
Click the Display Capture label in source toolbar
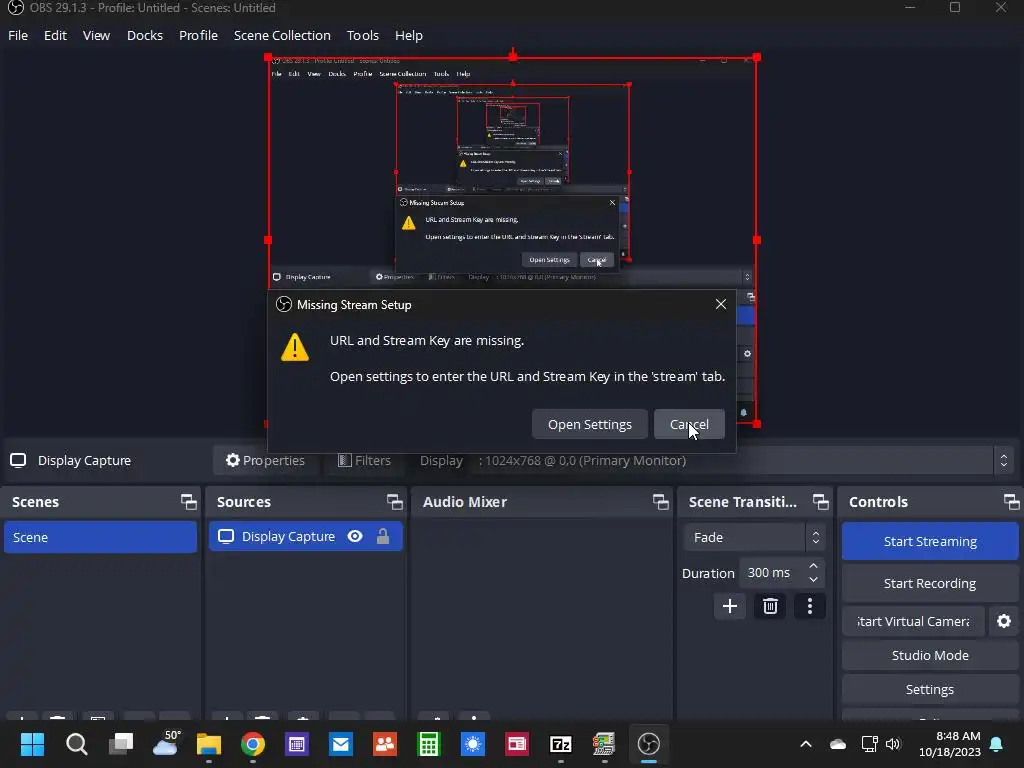[x=84, y=460]
